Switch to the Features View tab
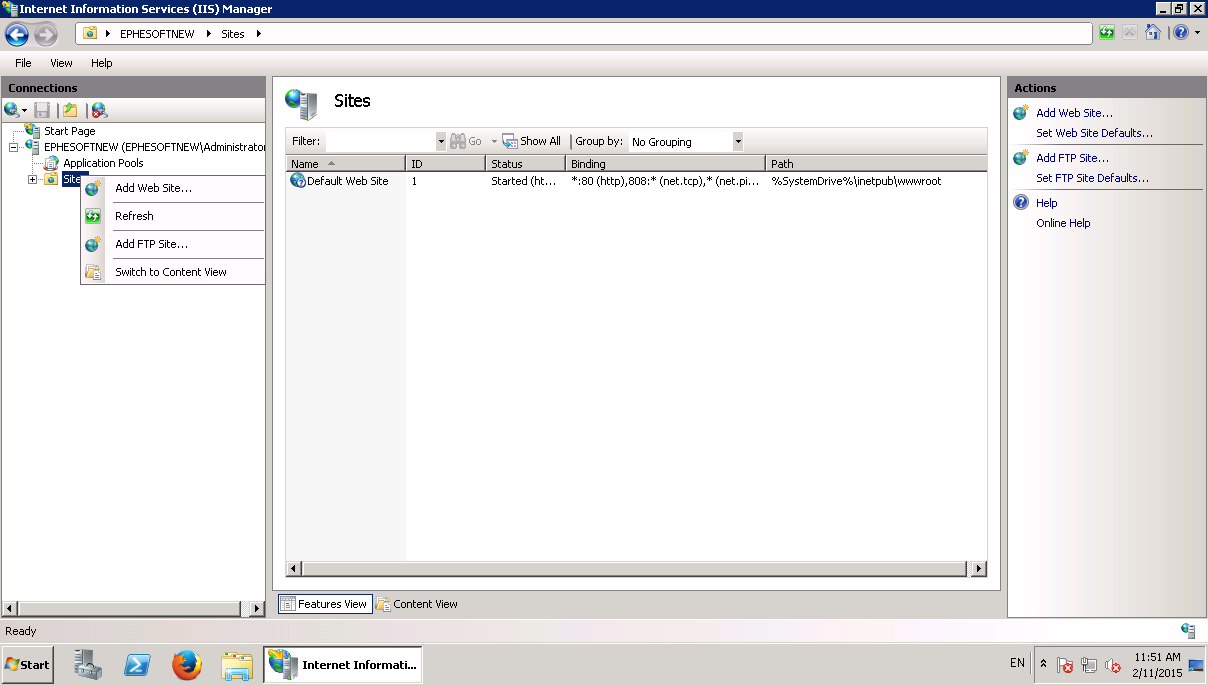 coord(324,604)
